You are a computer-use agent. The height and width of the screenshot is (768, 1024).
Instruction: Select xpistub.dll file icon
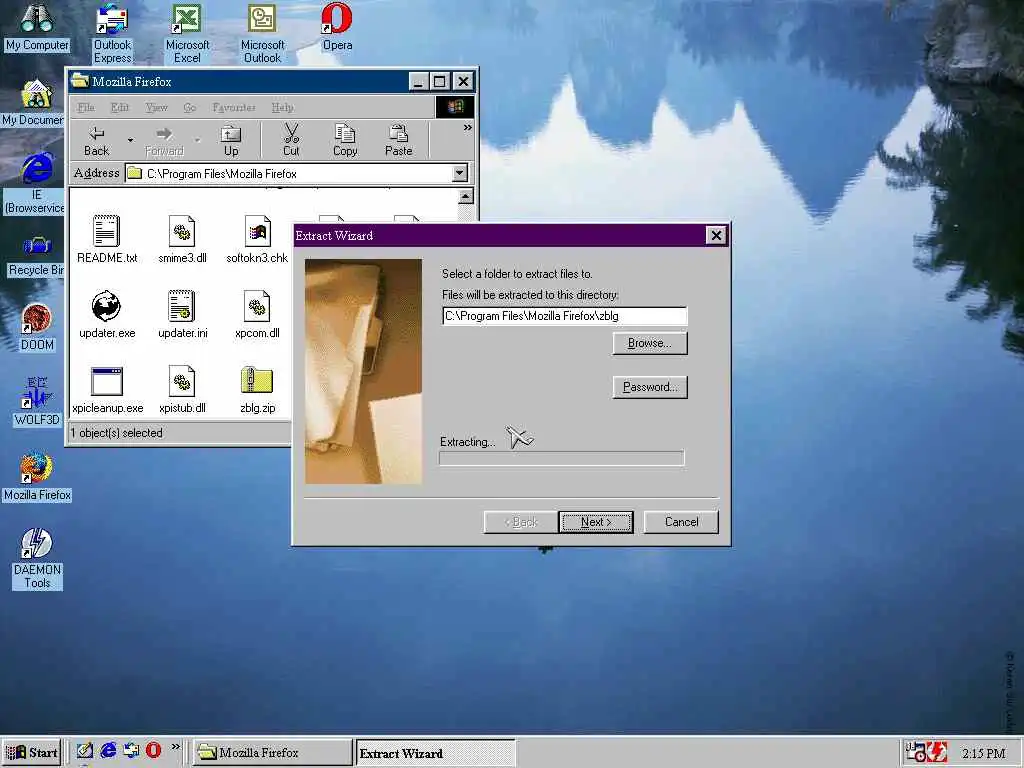[182, 389]
